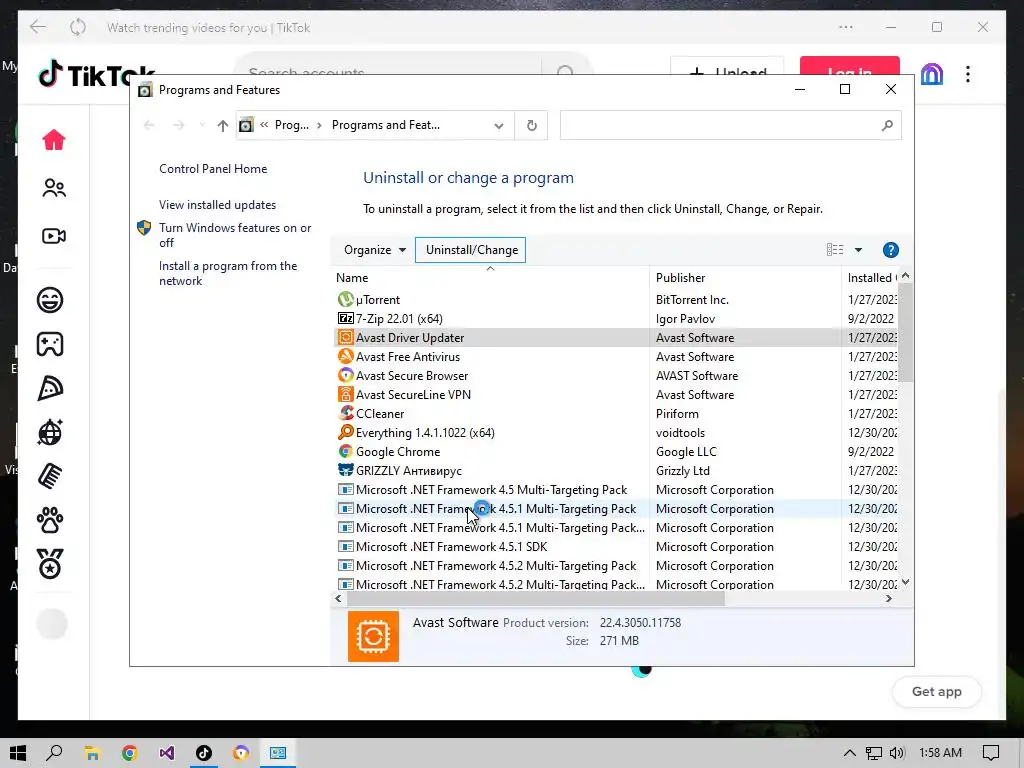Open Chrome from the taskbar
The height and width of the screenshot is (768, 1024).
(129, 753)
